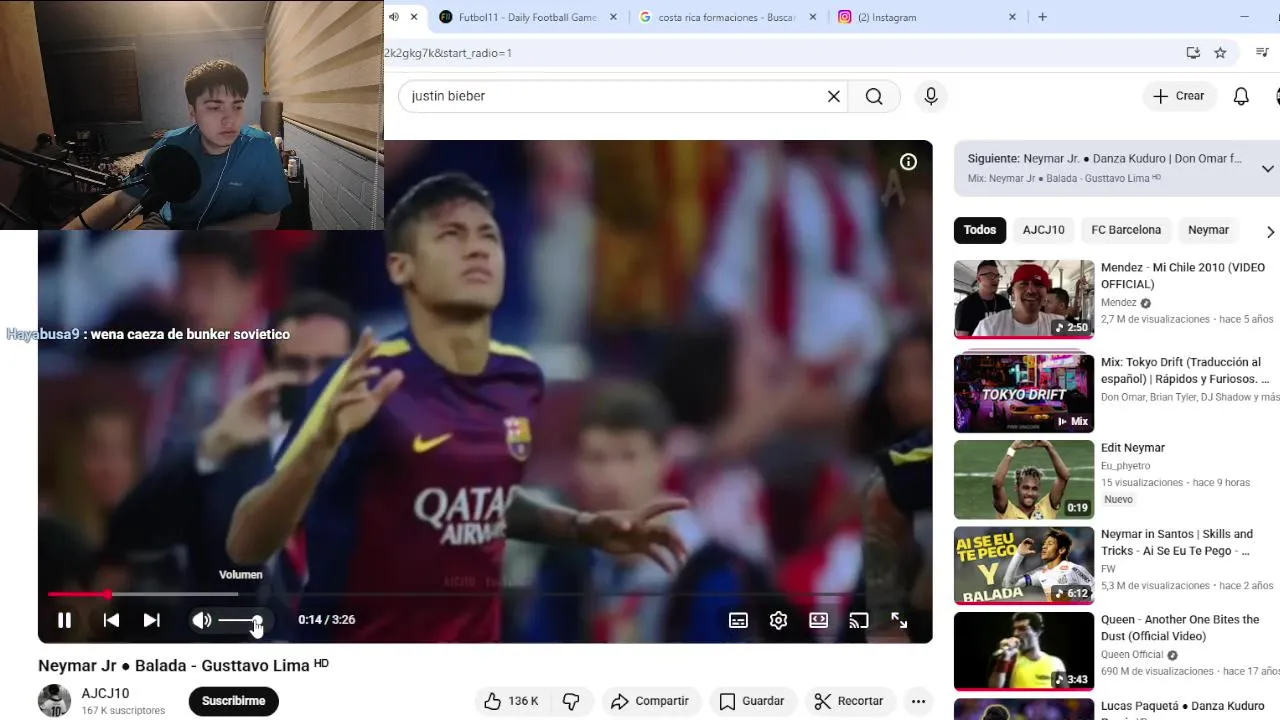Viewport: 1280px width, 720px height.
Task: Toggle subtitles in the player
Action: pyautogui.click(x=738, y=620)
